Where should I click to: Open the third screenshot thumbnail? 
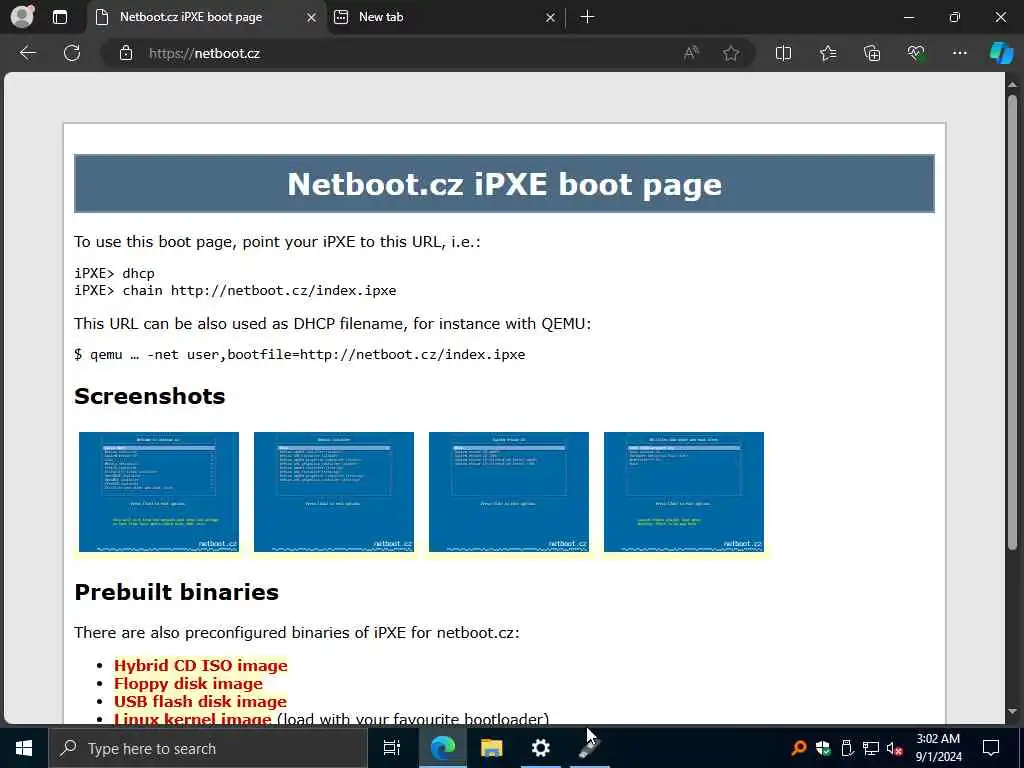pos(509,492)
